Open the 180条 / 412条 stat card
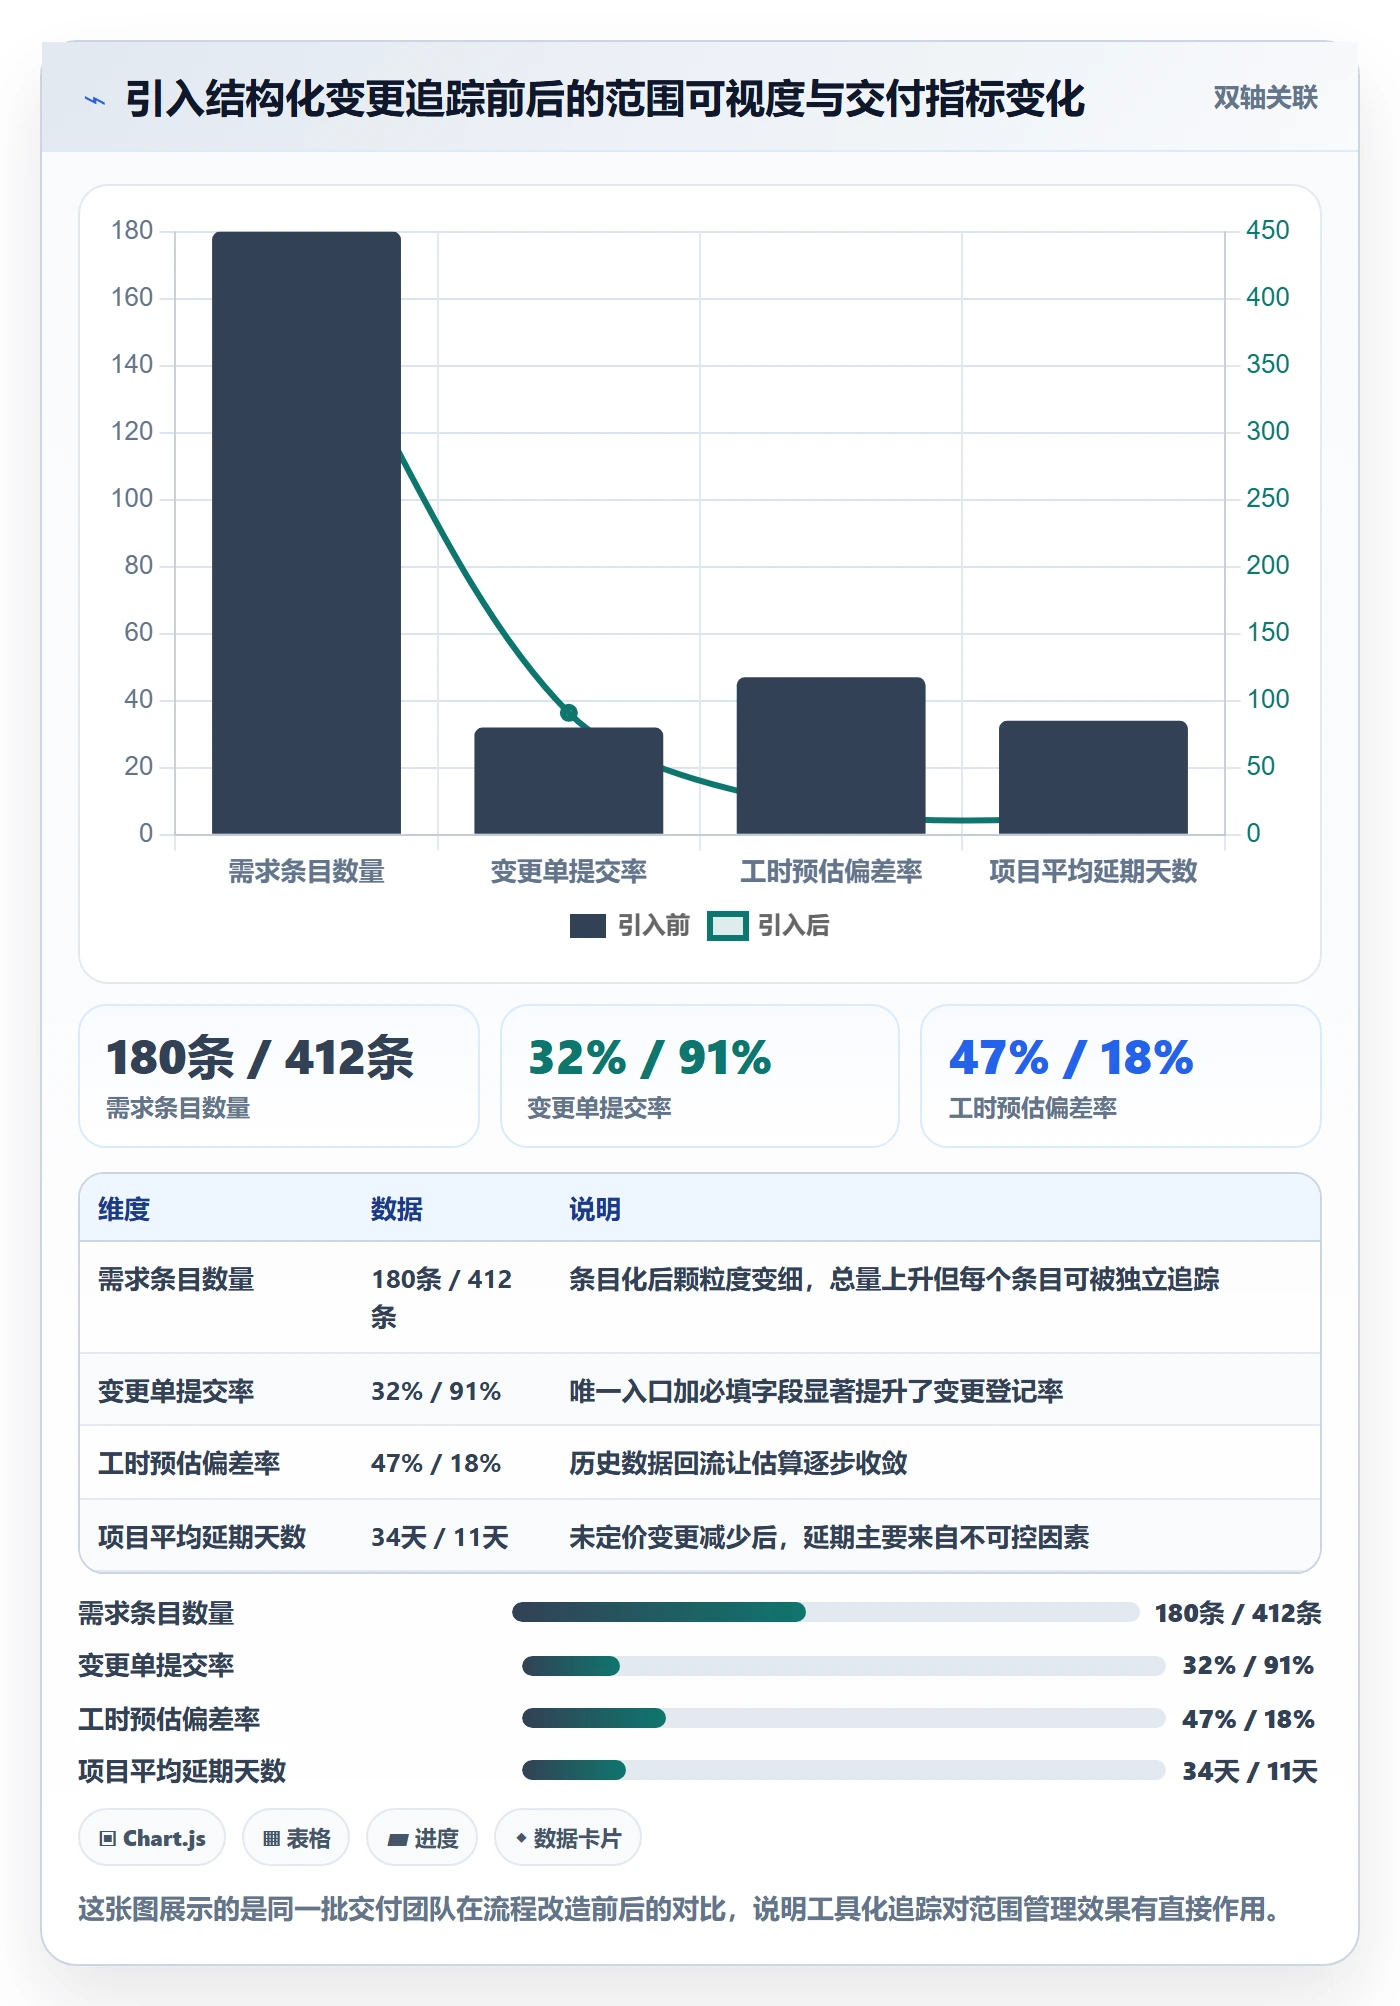The image size is (1400, 2006). click(x=279, y=1076)
